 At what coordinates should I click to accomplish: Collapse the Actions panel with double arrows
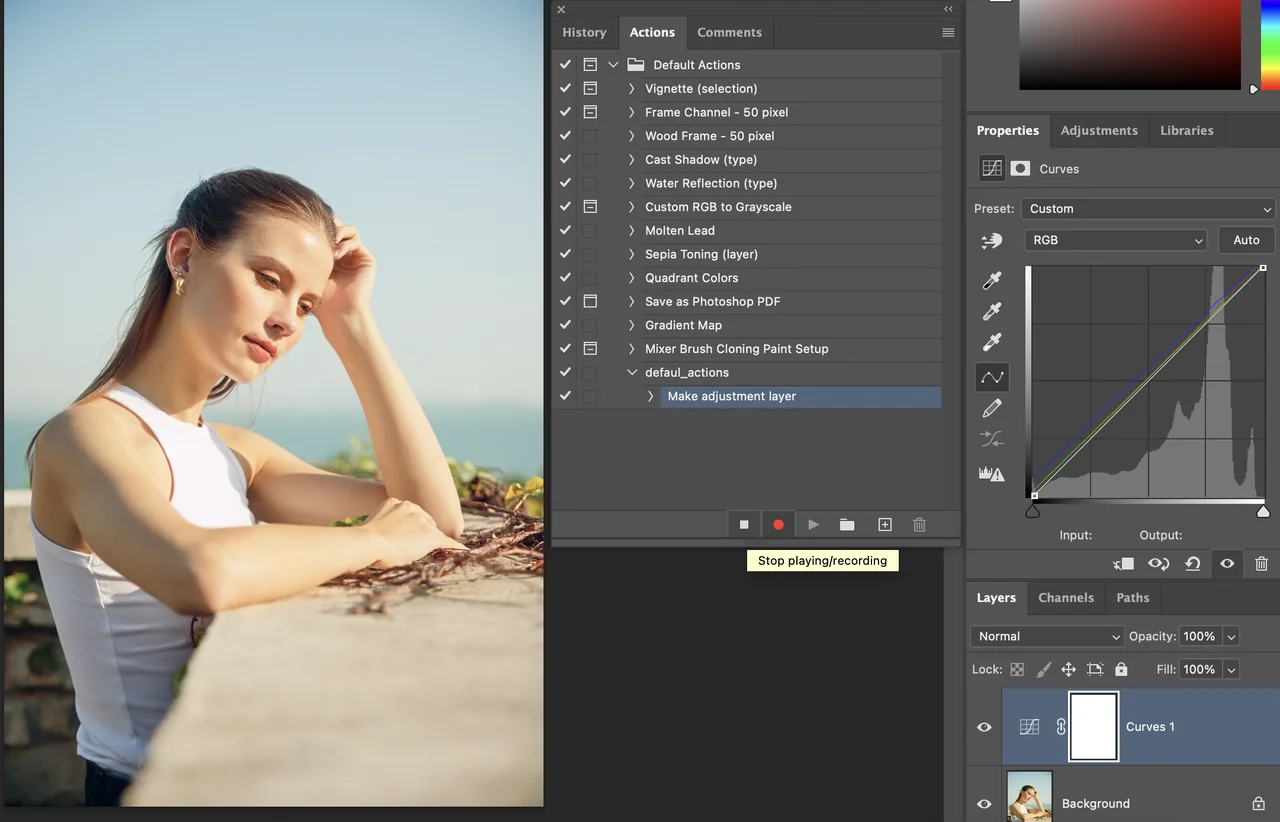click(x=948, y=9)
